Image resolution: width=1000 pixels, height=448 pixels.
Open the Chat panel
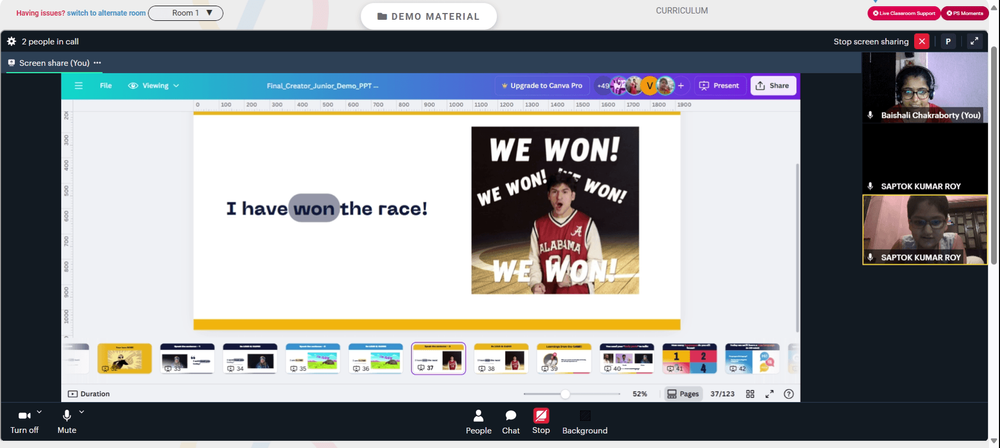tap(511, 422)
